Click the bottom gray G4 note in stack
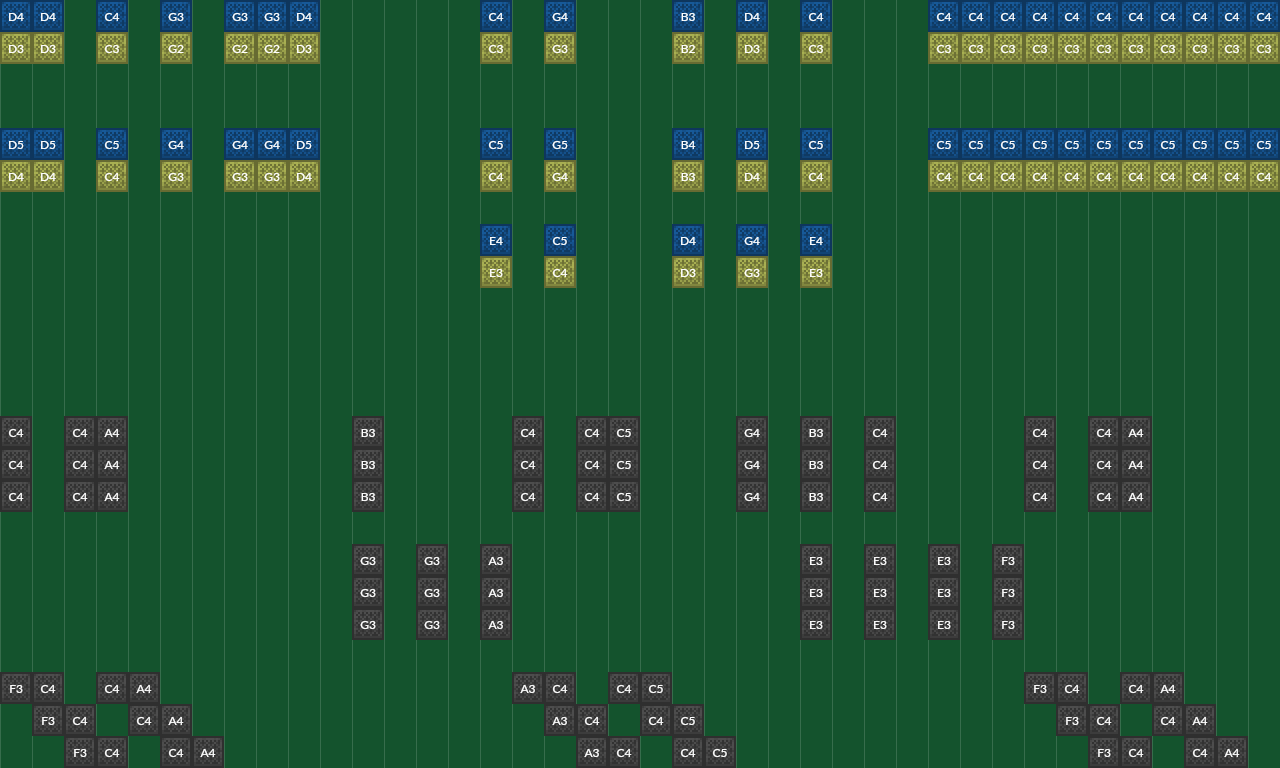Image resolution: width=1280 pixels, height=768 pixels. tap(752, 496)
